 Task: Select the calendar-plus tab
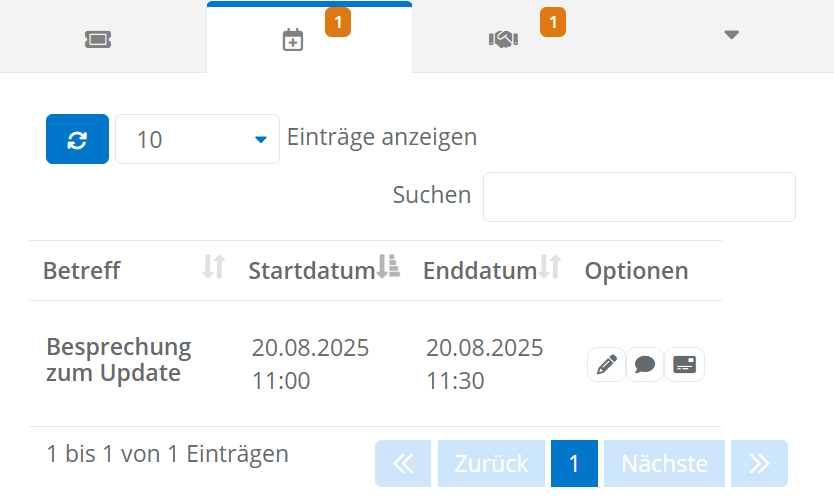293,40
